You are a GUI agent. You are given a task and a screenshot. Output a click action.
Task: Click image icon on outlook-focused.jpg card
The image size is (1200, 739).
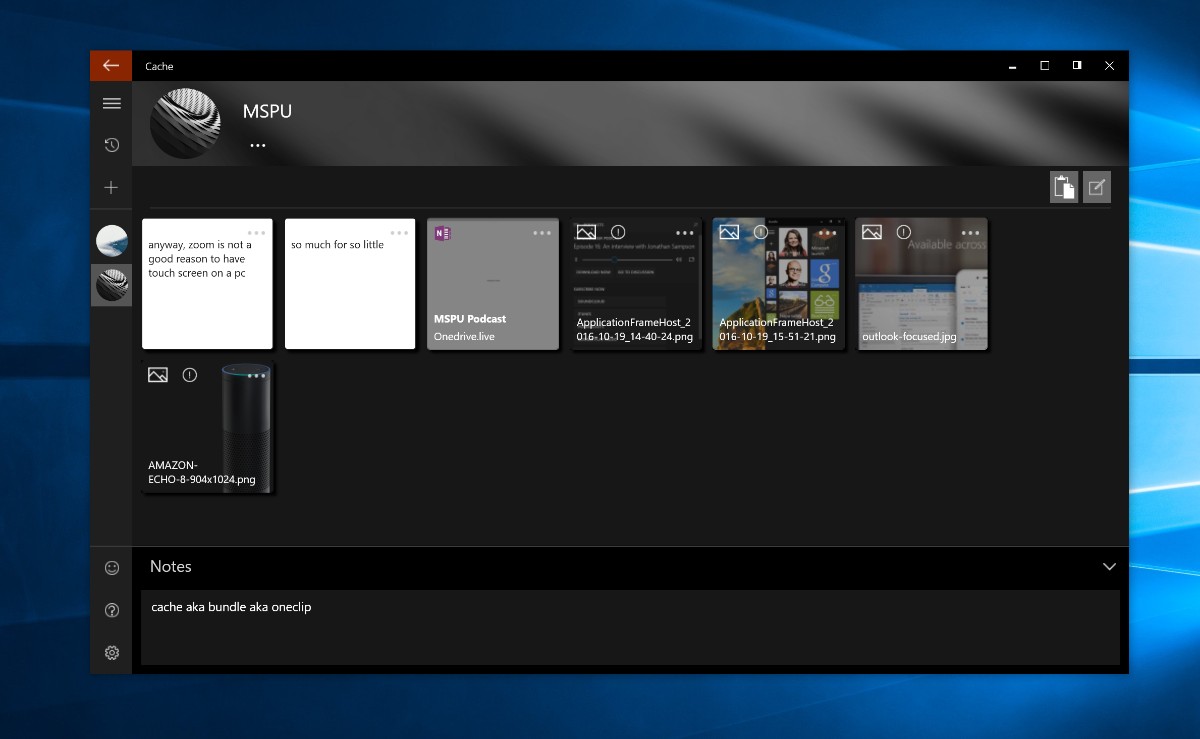point(872,232)
